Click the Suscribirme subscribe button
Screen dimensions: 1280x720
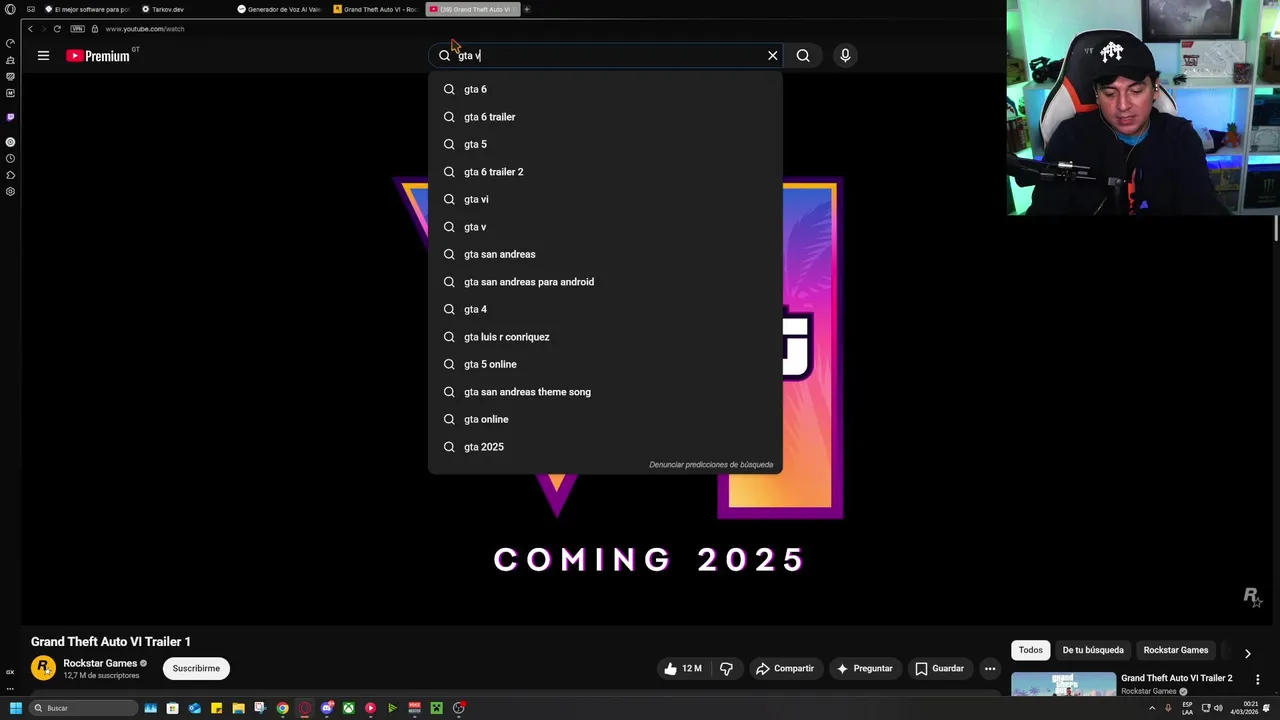click(196, 668)
